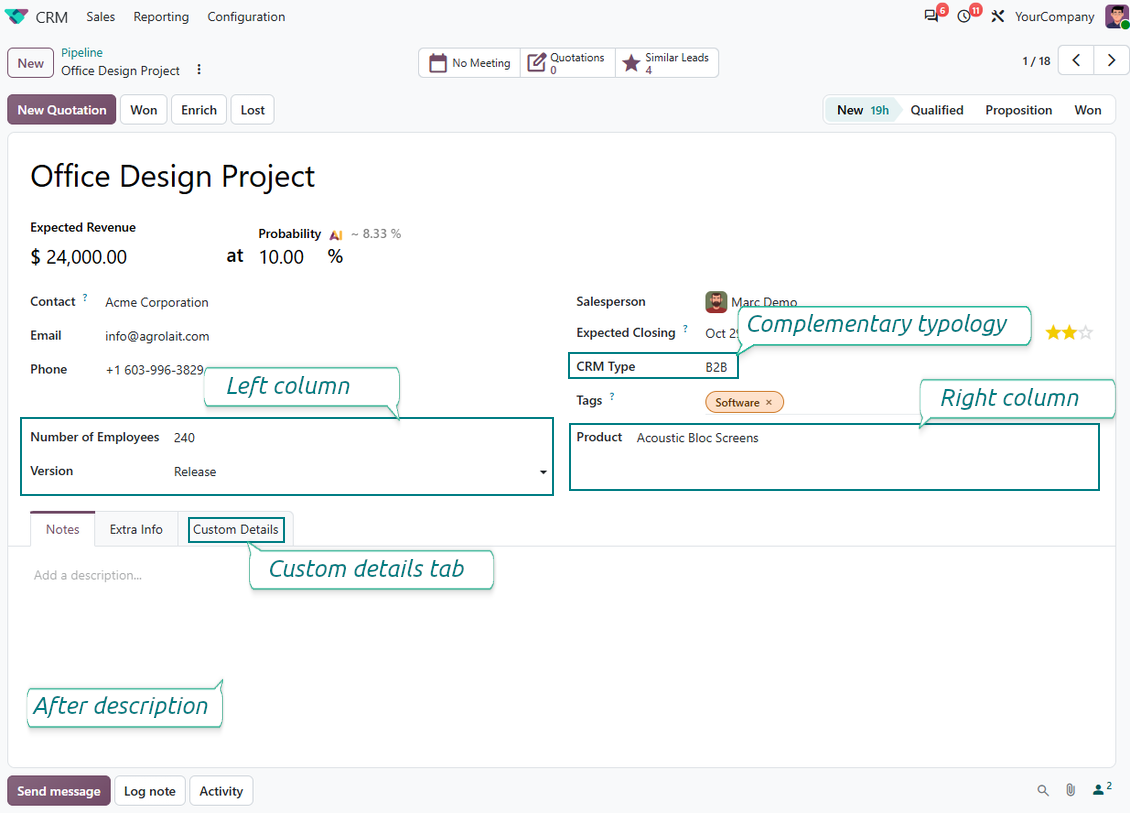
Task: Move lead to Proposition stage
Action: pos(1018,110)
